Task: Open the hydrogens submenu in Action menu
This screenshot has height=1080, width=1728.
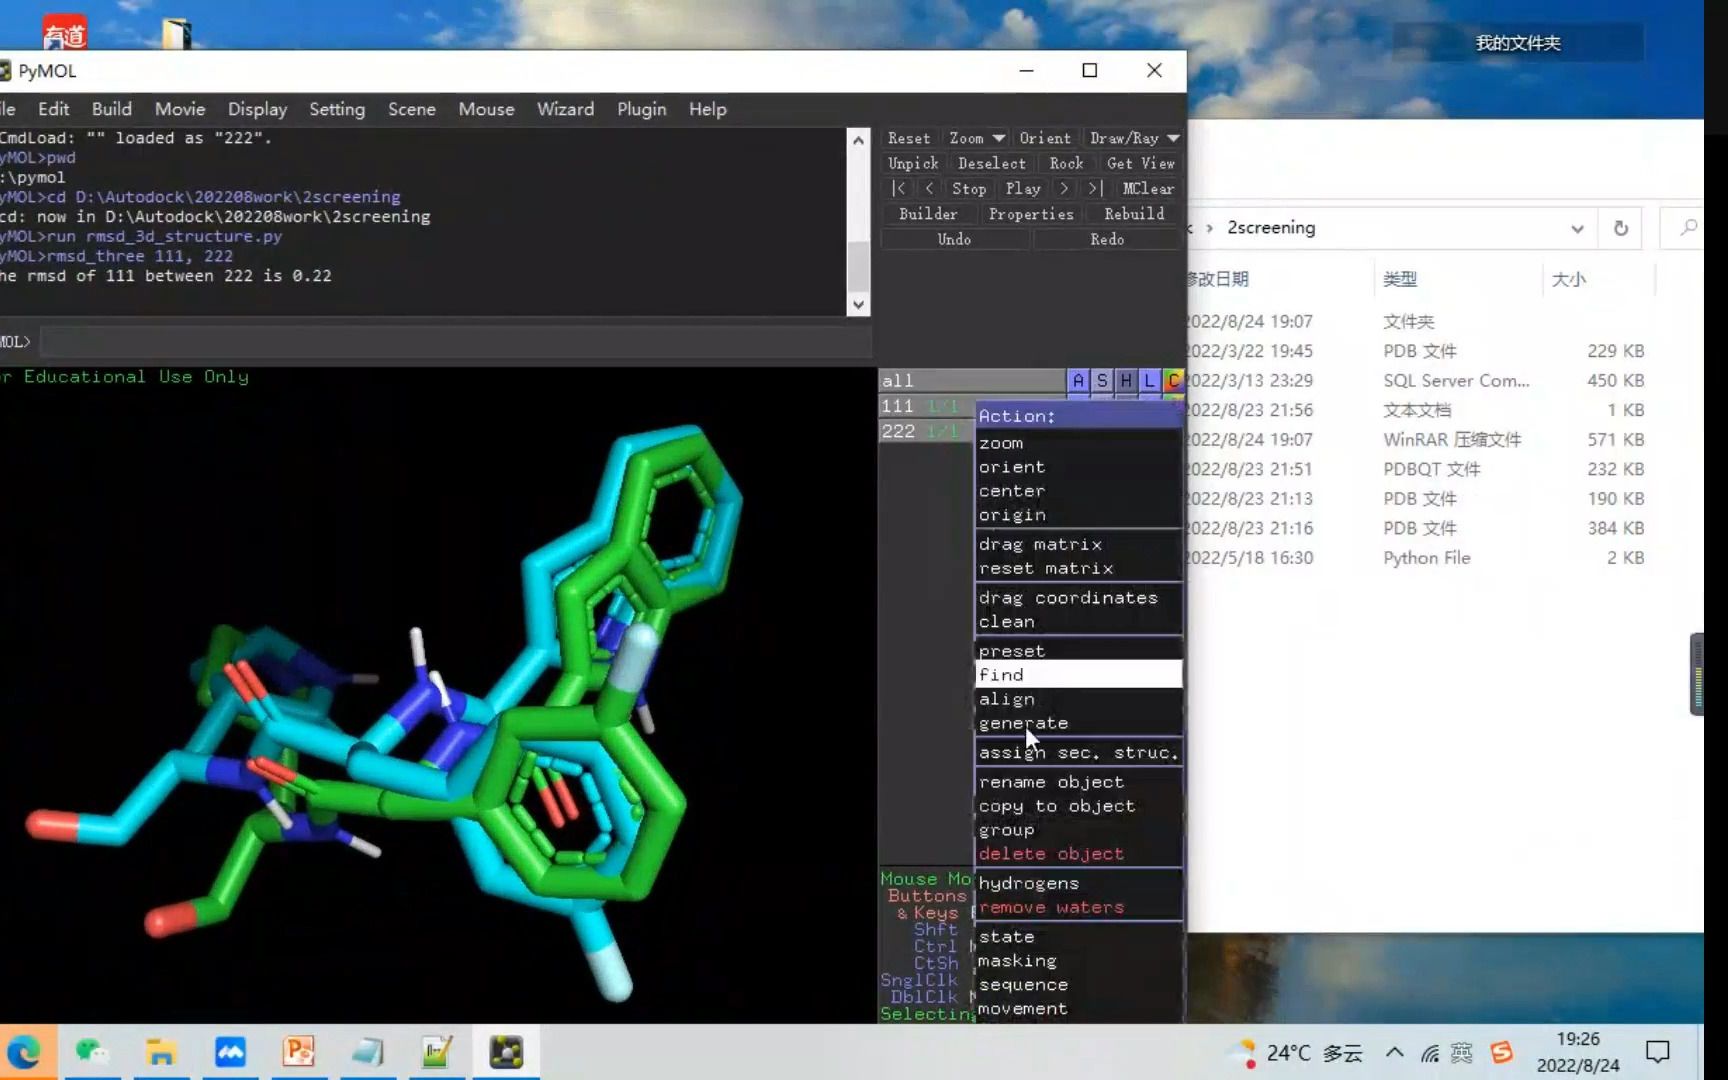Action: point(1078,883)
